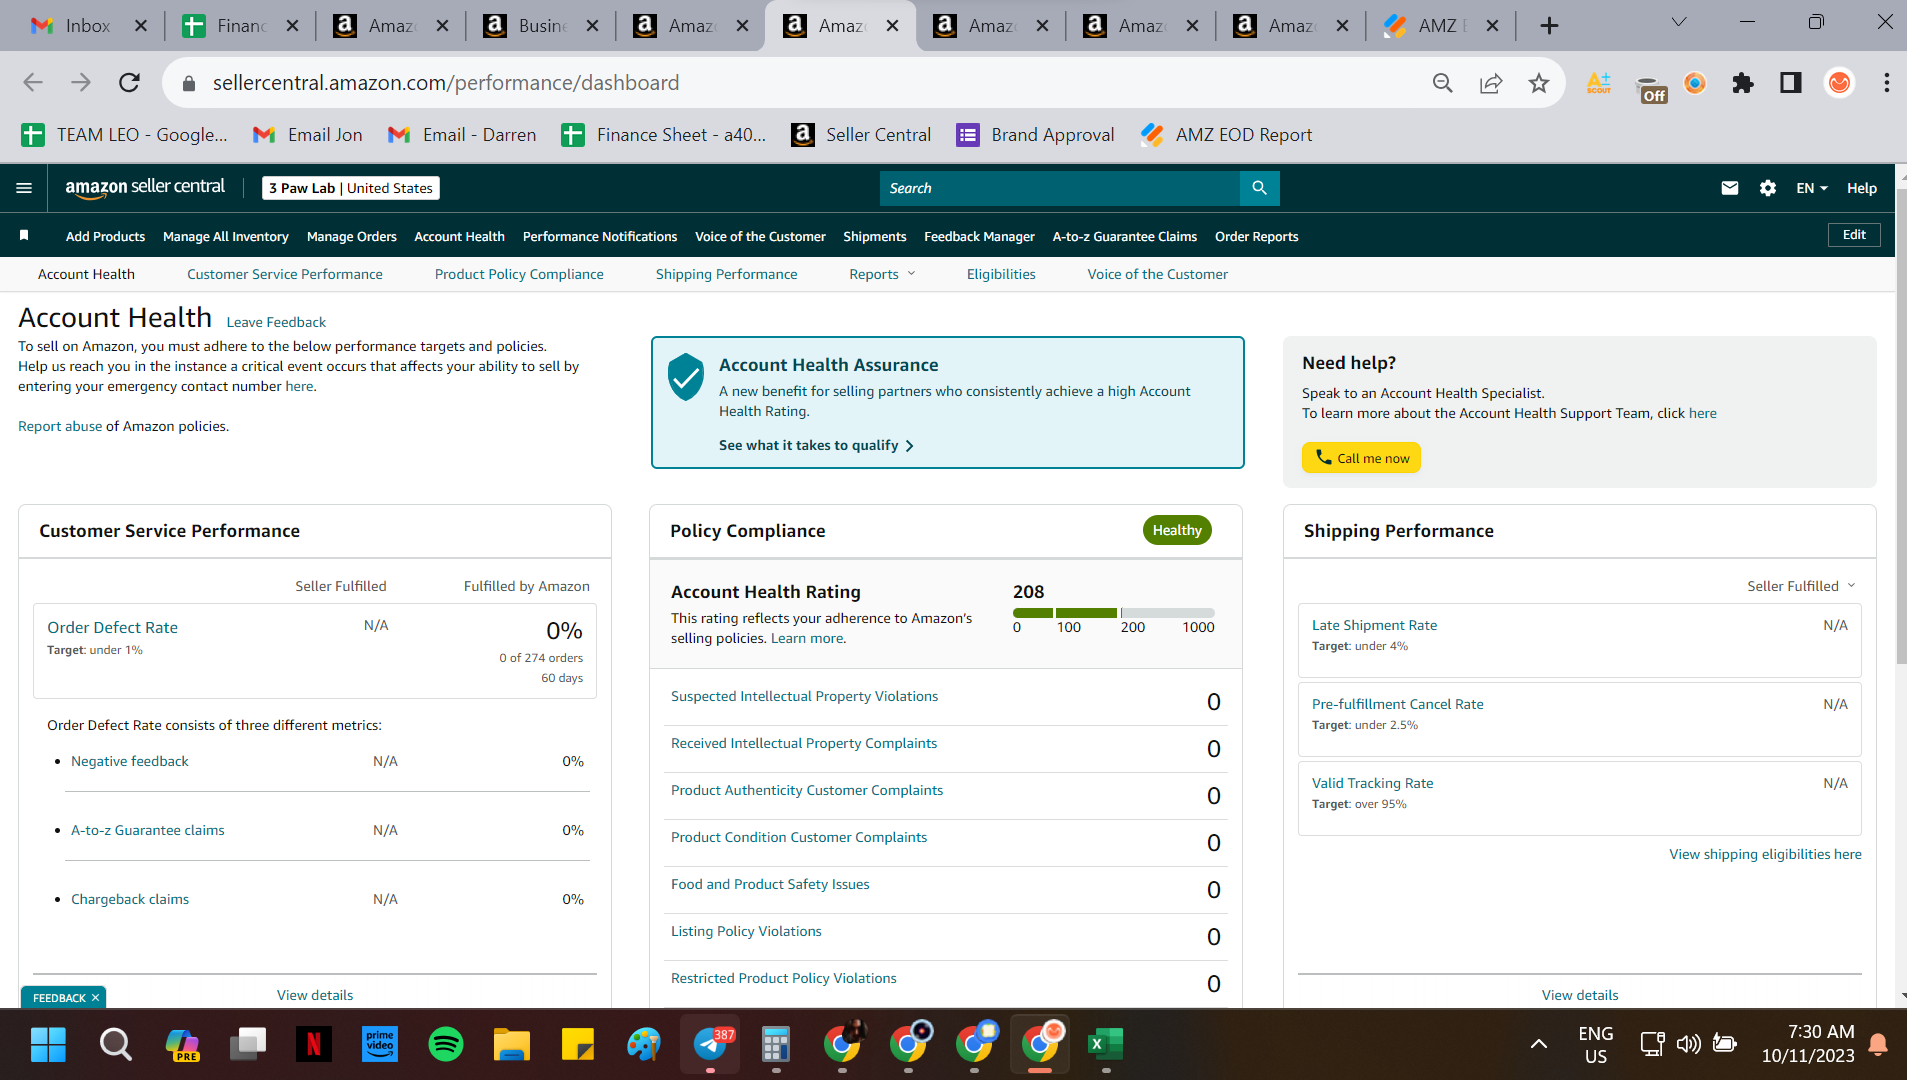Open Performance Notifications in the navigation bar

coord(600,236)
